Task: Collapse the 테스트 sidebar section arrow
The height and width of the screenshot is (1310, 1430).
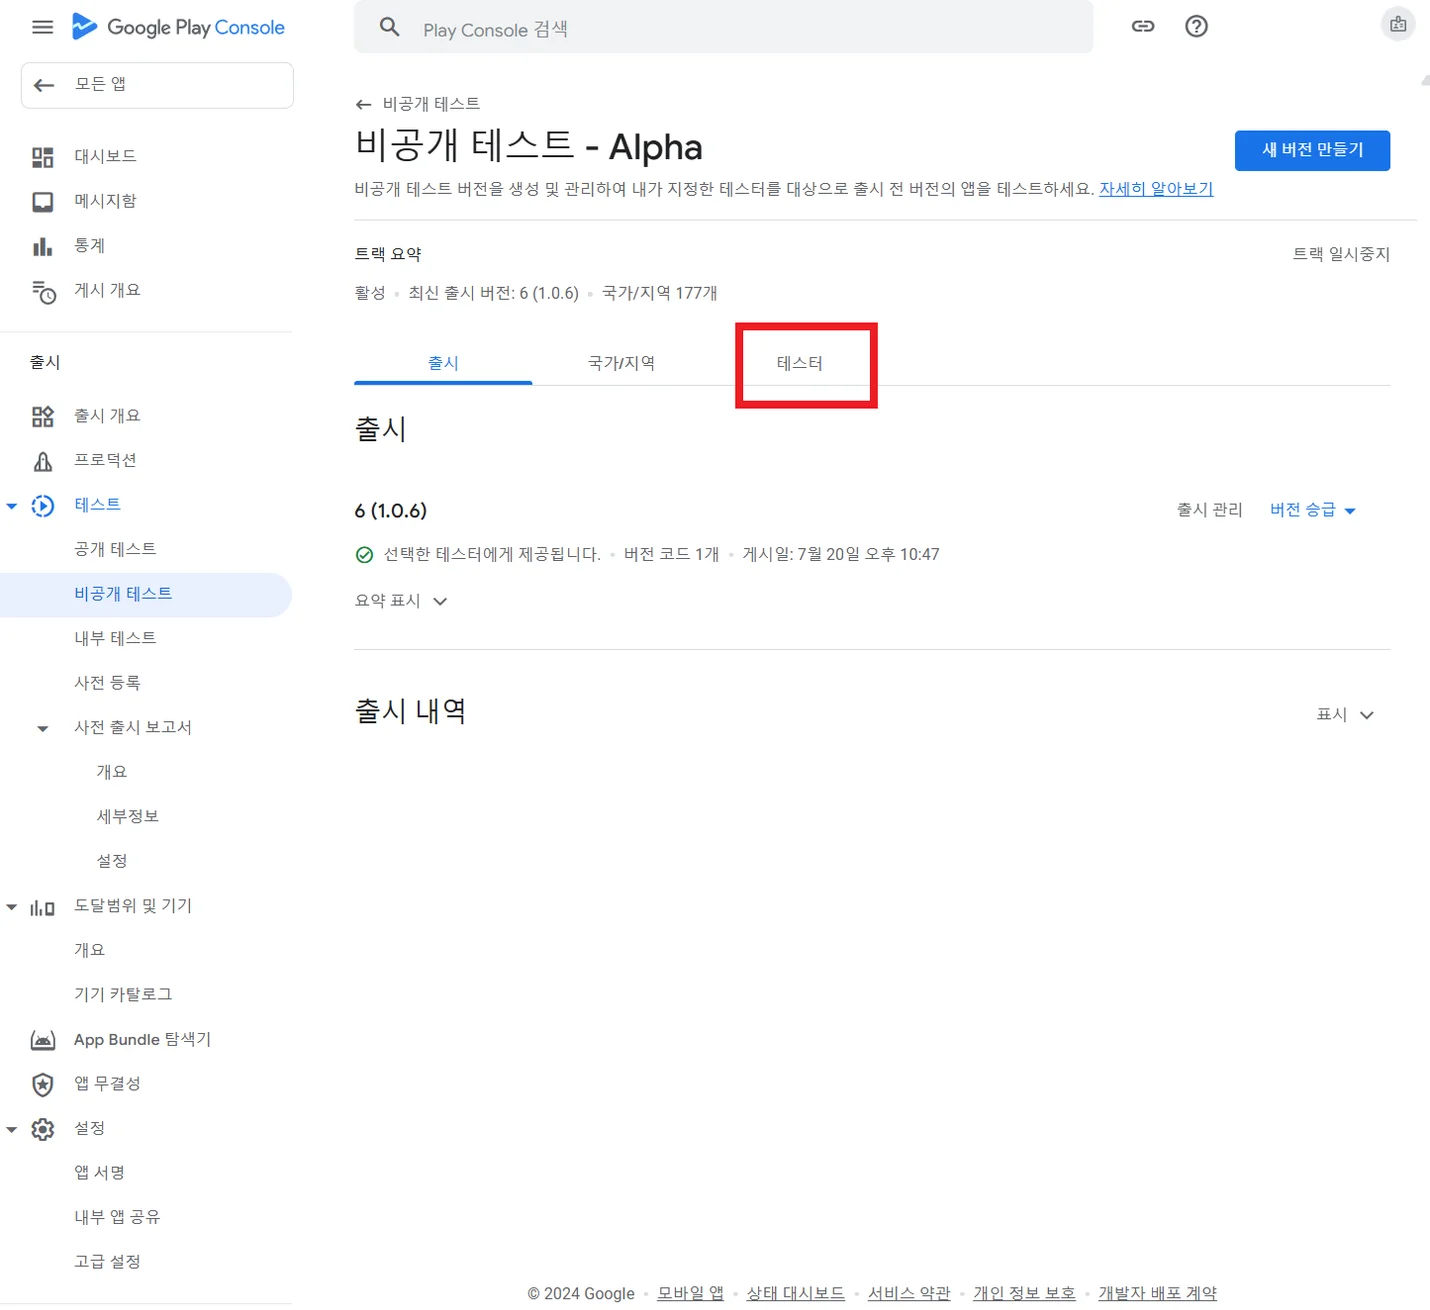Action: point(12,506)
